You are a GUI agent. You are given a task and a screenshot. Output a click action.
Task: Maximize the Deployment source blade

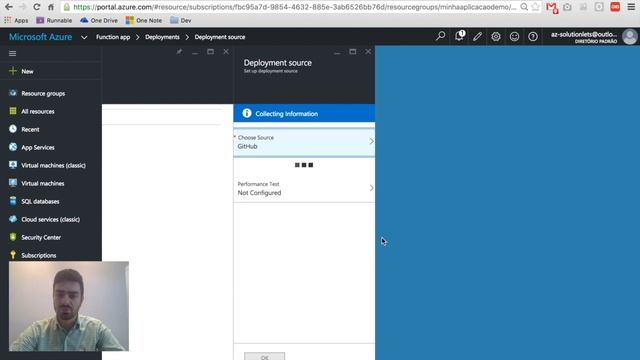353,52
